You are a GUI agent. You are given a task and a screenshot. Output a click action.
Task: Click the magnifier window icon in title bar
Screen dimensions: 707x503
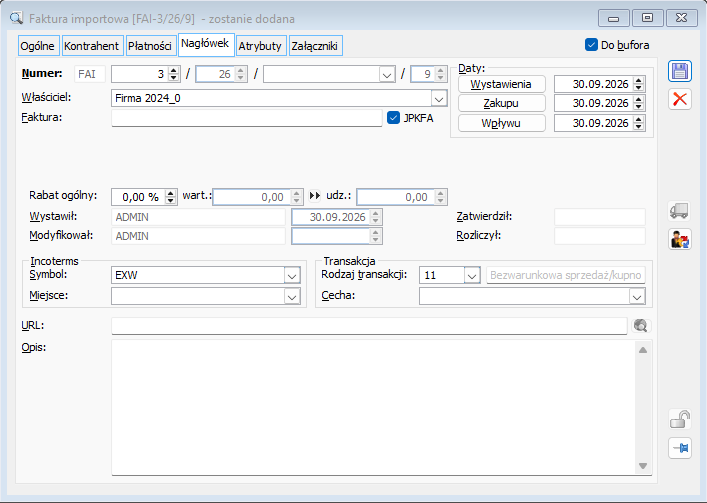pos(16,18)
